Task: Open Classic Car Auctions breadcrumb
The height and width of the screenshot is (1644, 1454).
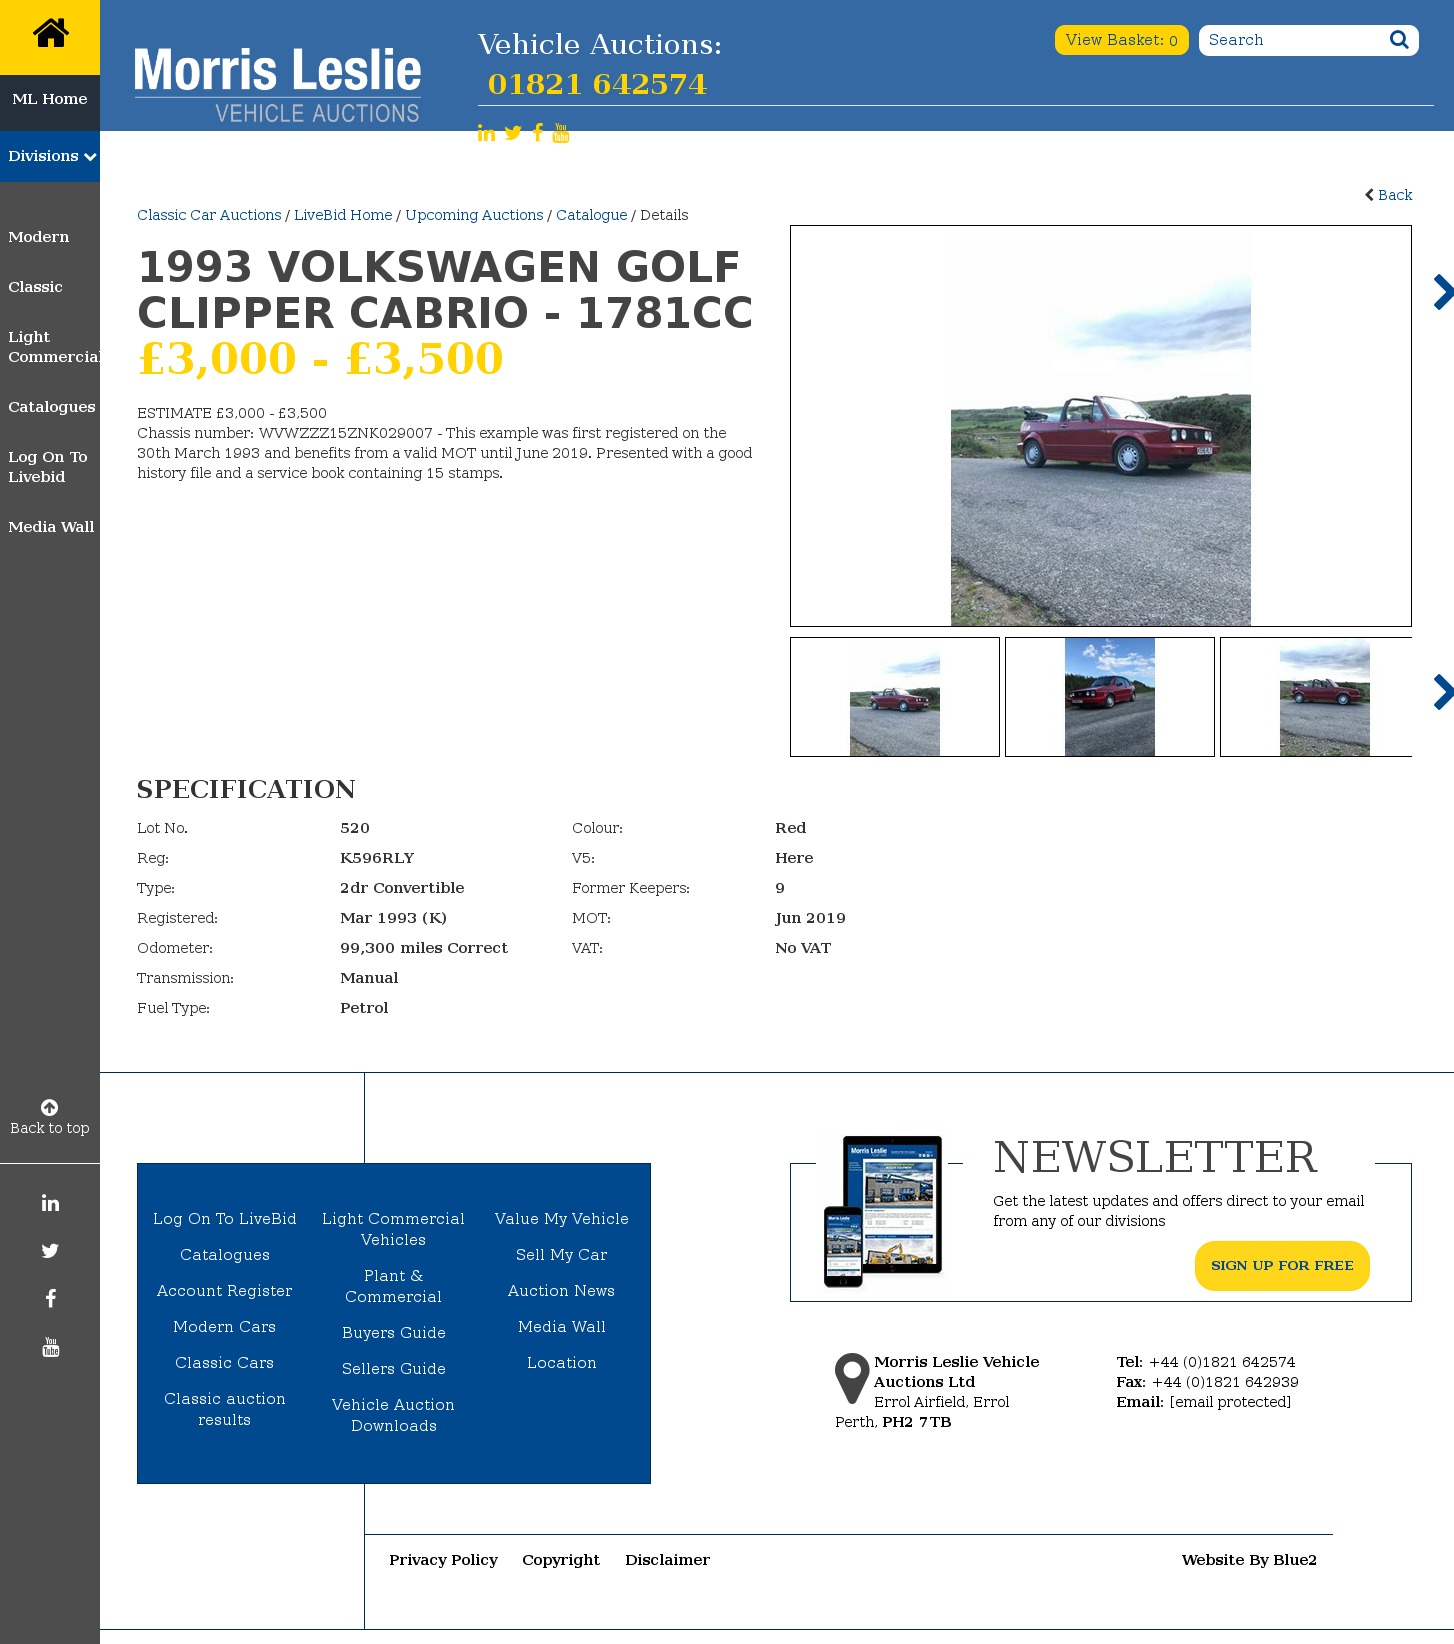Action: pos(209,215)
